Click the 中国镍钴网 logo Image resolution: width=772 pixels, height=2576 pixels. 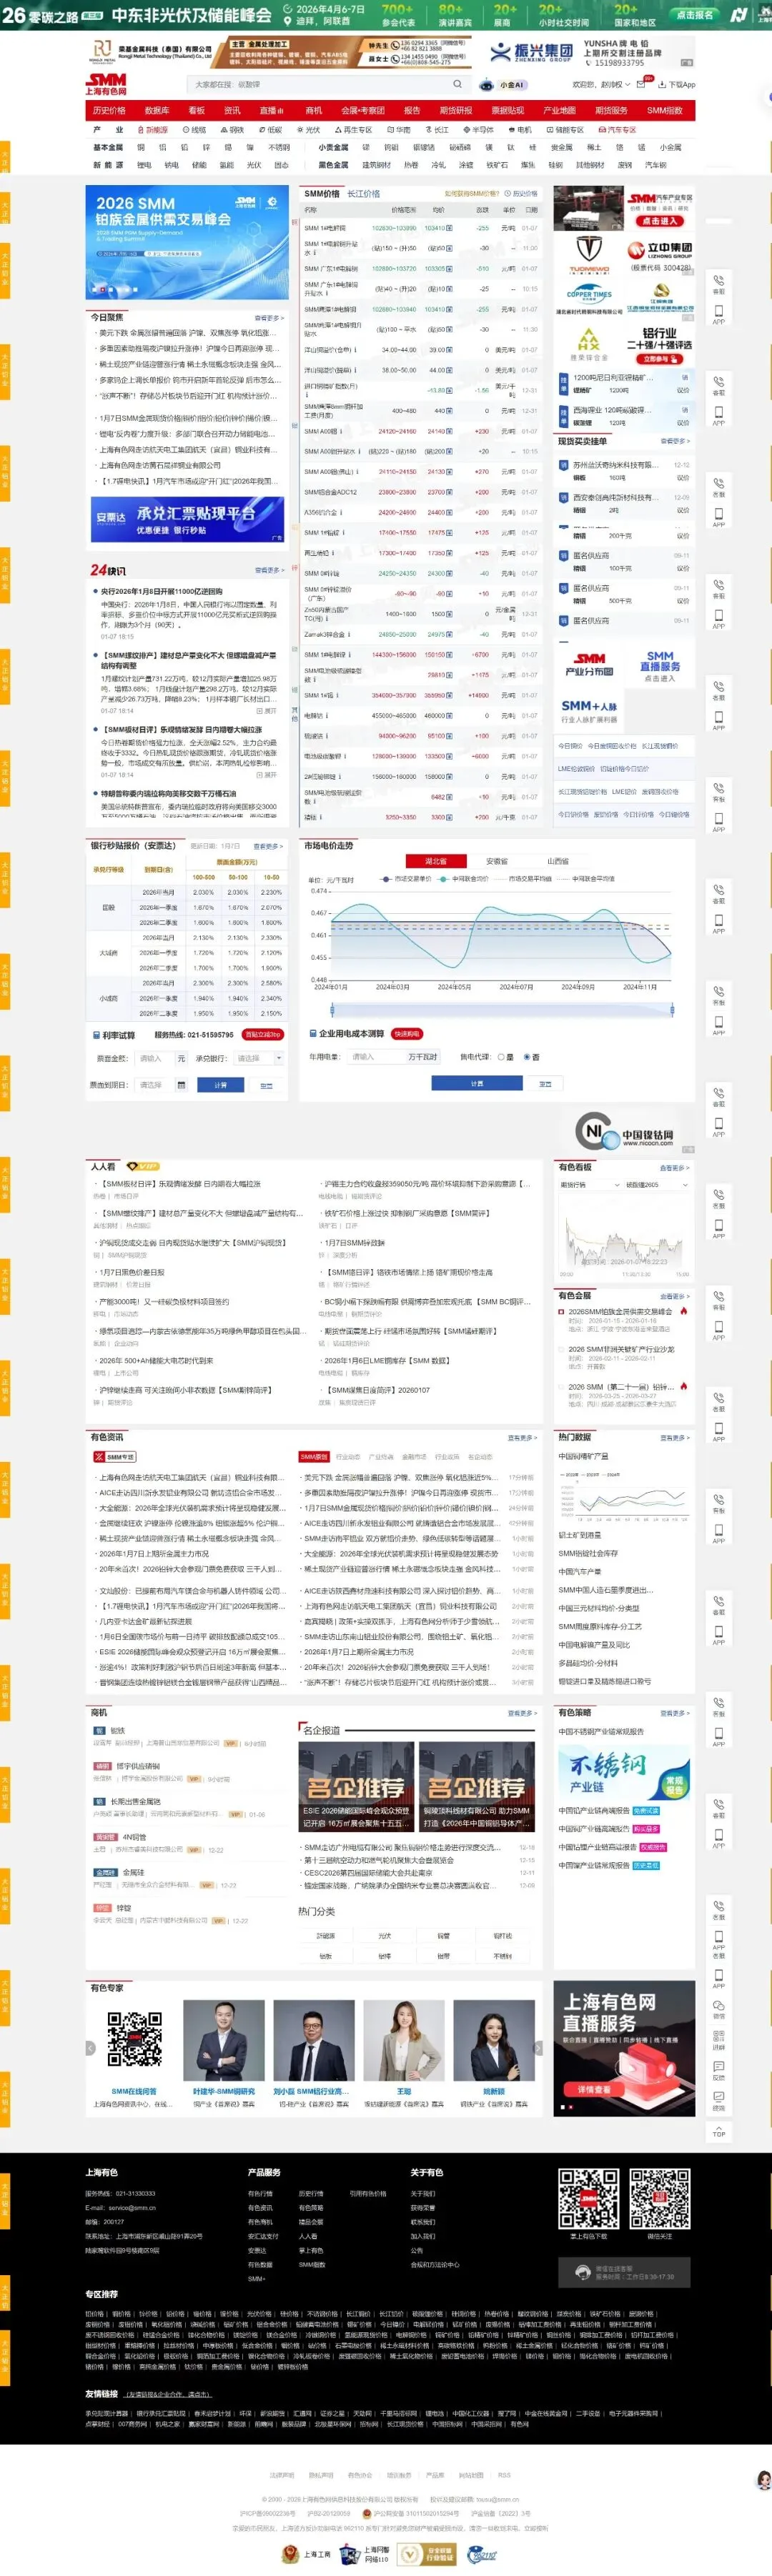point(625,1132)
